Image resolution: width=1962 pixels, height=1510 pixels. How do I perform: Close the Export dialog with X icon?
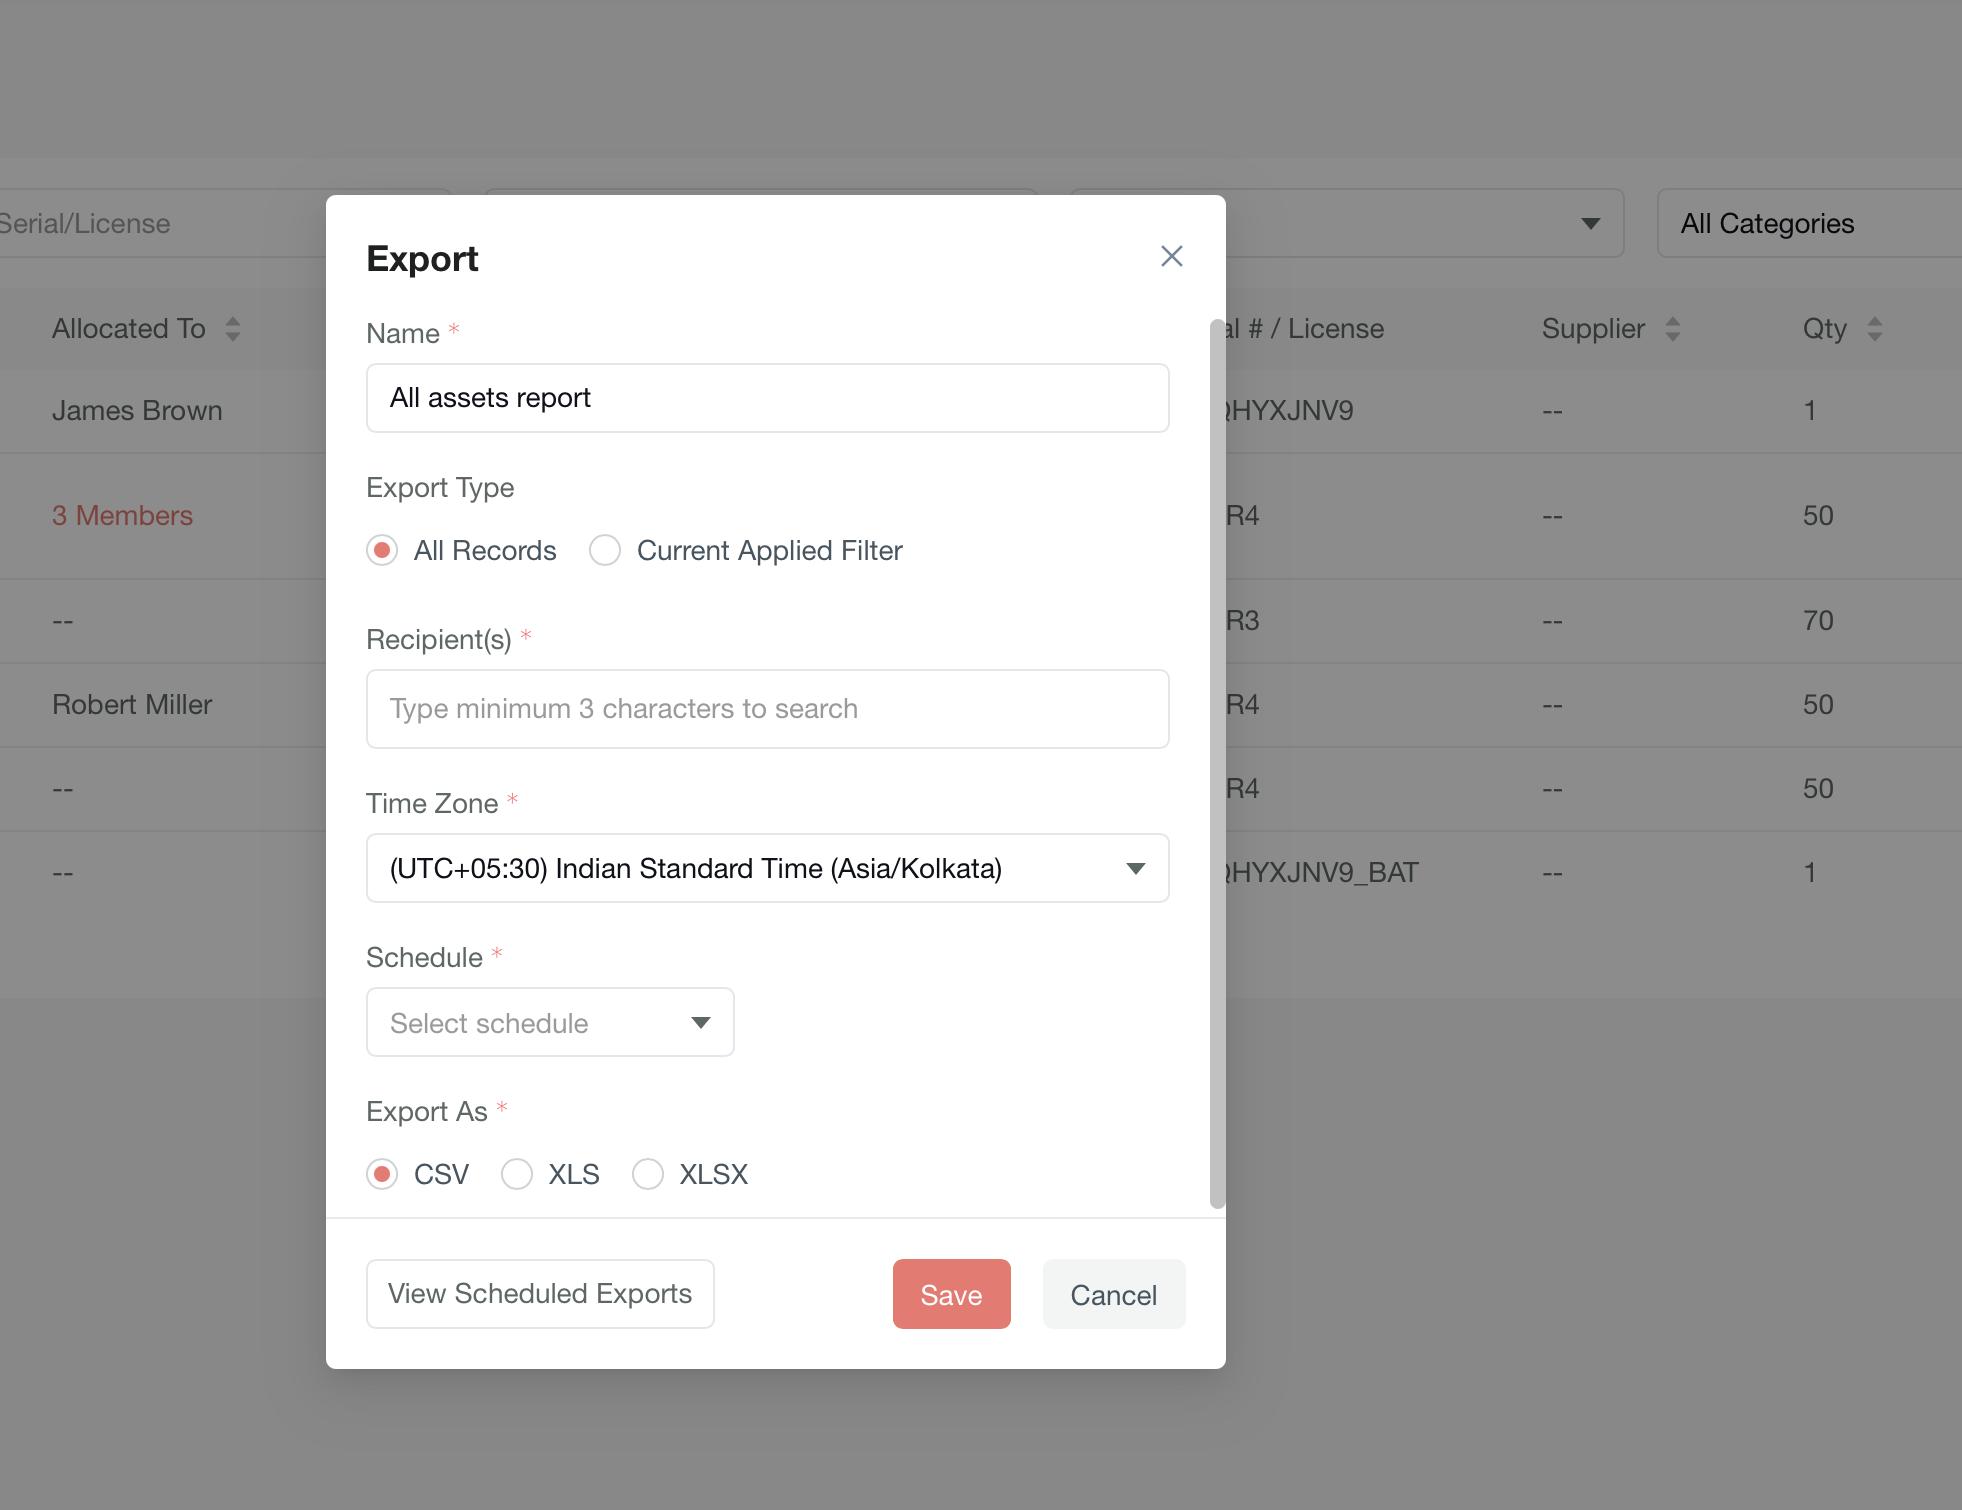pyautogui.click(x=1171, y=257)
